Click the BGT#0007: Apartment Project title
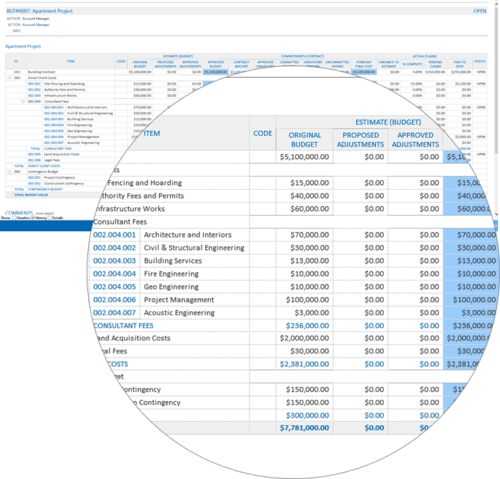500x479 pixels. coord(39,11)
